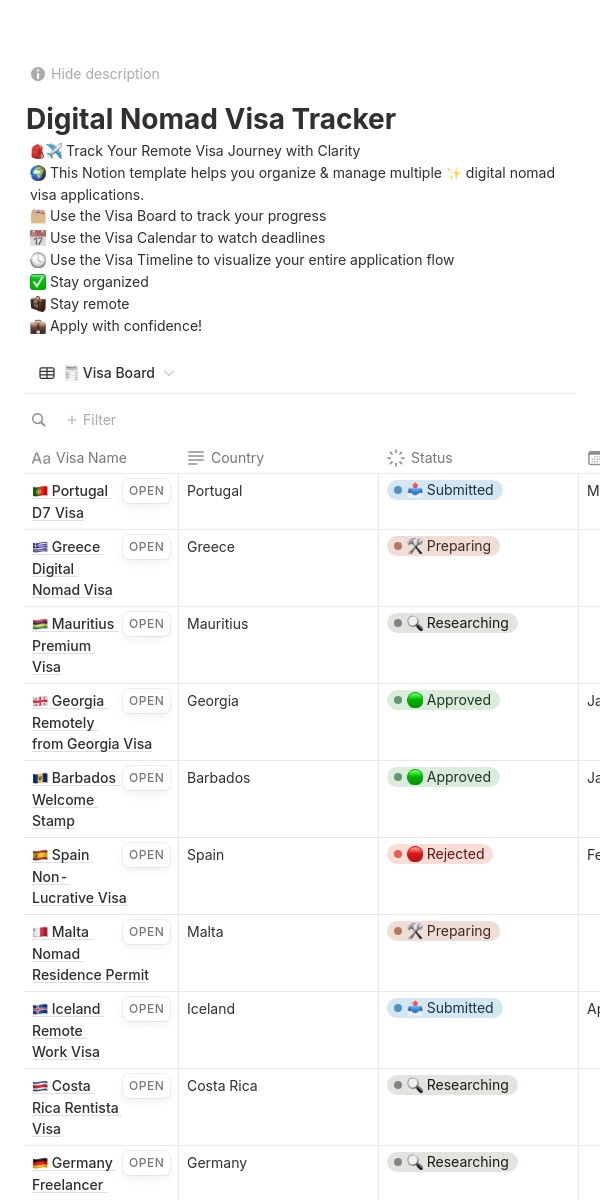This screenshot has height=1200, width=600.
Task: Select the Visa Board tab
Action: point(118,373)
